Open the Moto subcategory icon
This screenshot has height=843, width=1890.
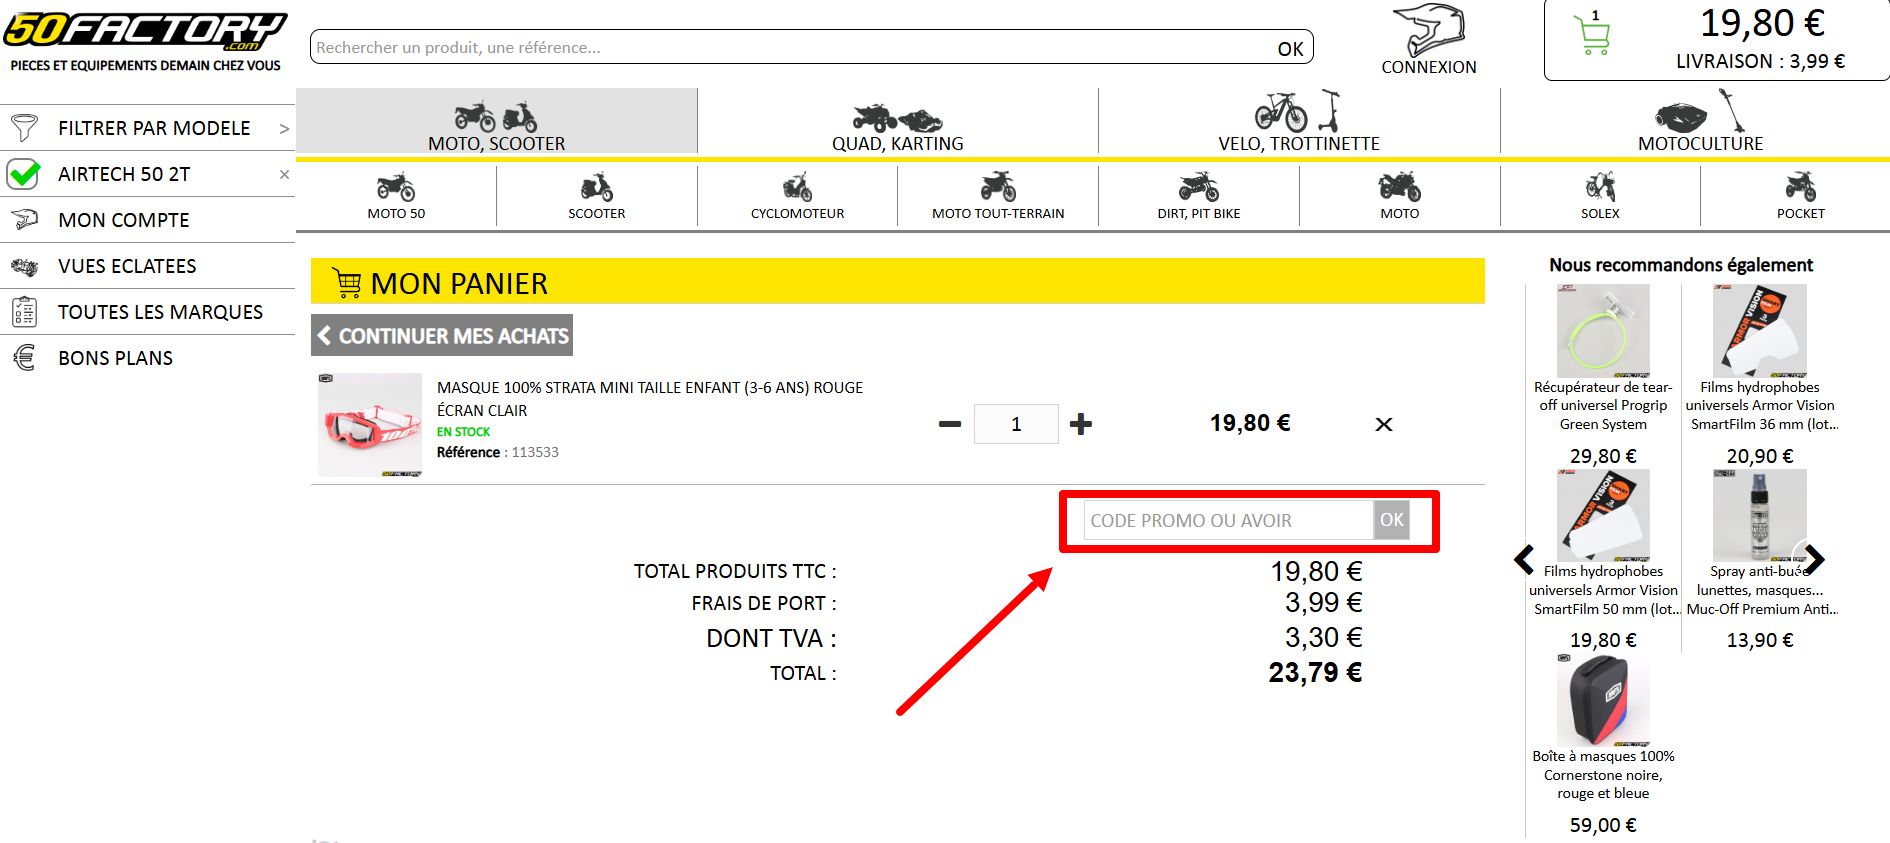pos(1400,187)
